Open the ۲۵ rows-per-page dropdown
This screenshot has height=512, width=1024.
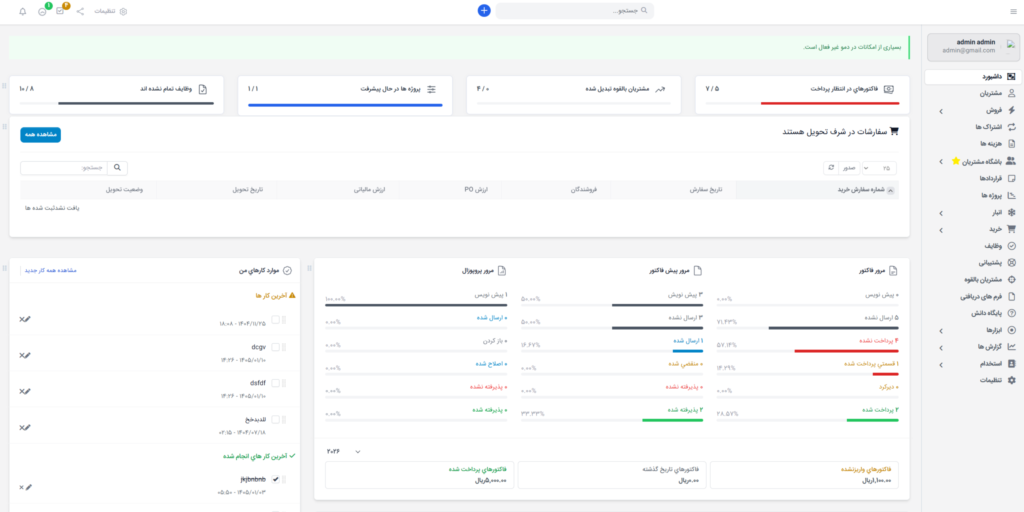[879, 168]
